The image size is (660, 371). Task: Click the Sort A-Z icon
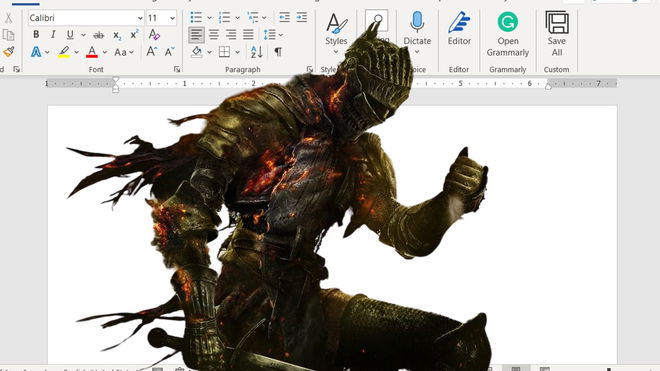tap(257, 52)
